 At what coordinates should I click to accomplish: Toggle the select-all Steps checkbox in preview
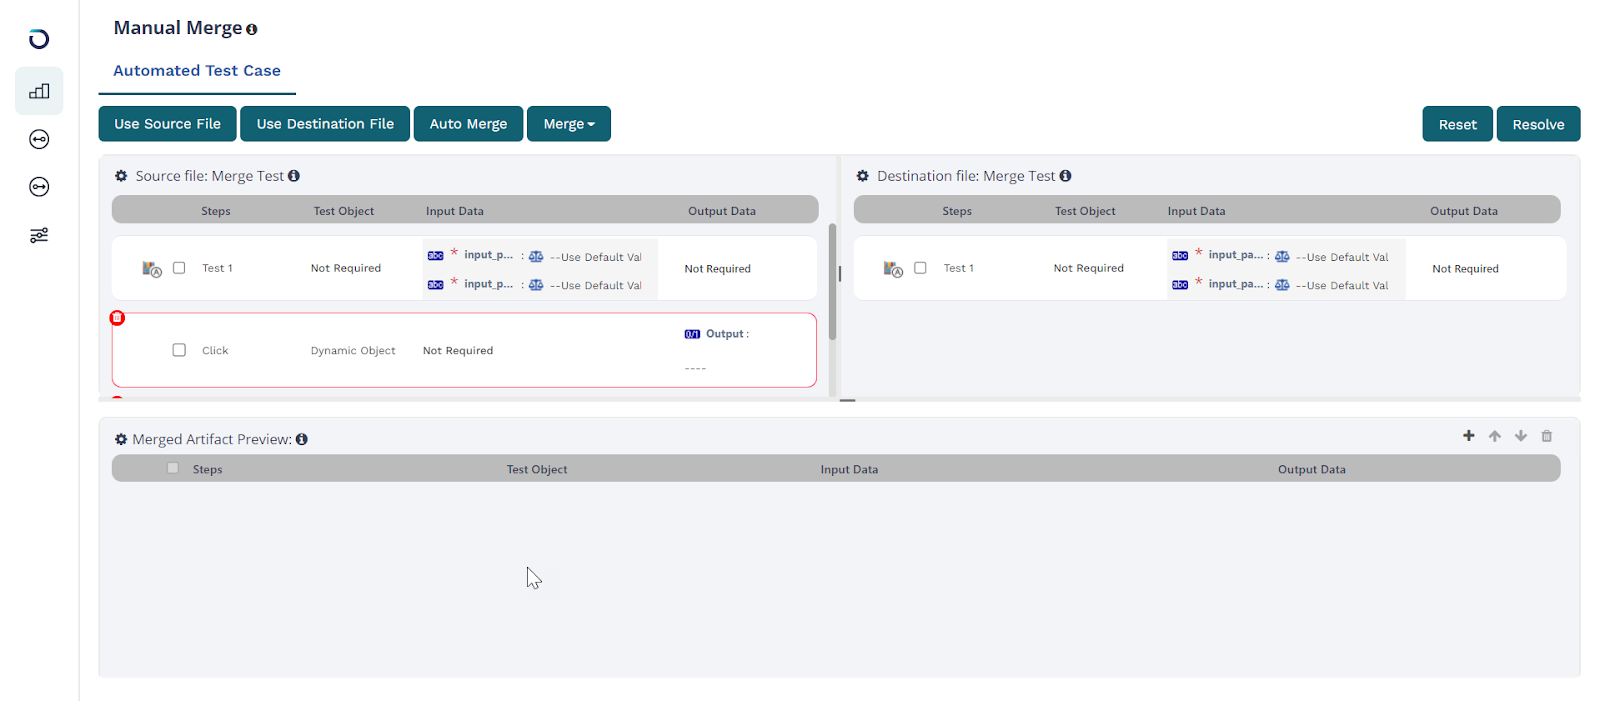(x=173, y=468)
